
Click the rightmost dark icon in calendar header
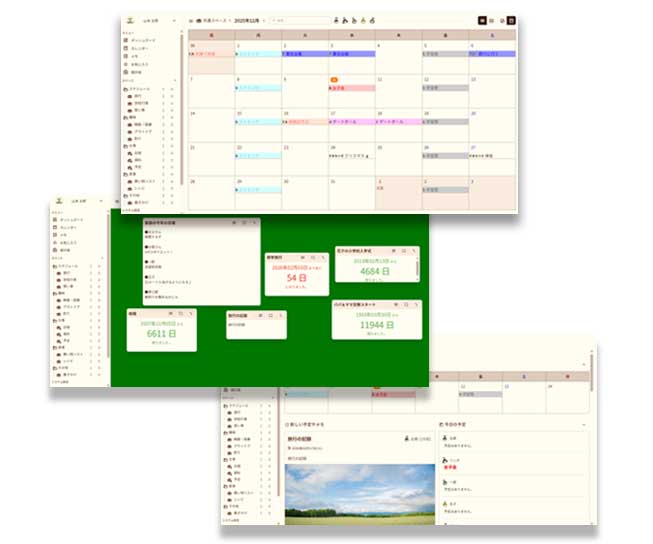512,20
